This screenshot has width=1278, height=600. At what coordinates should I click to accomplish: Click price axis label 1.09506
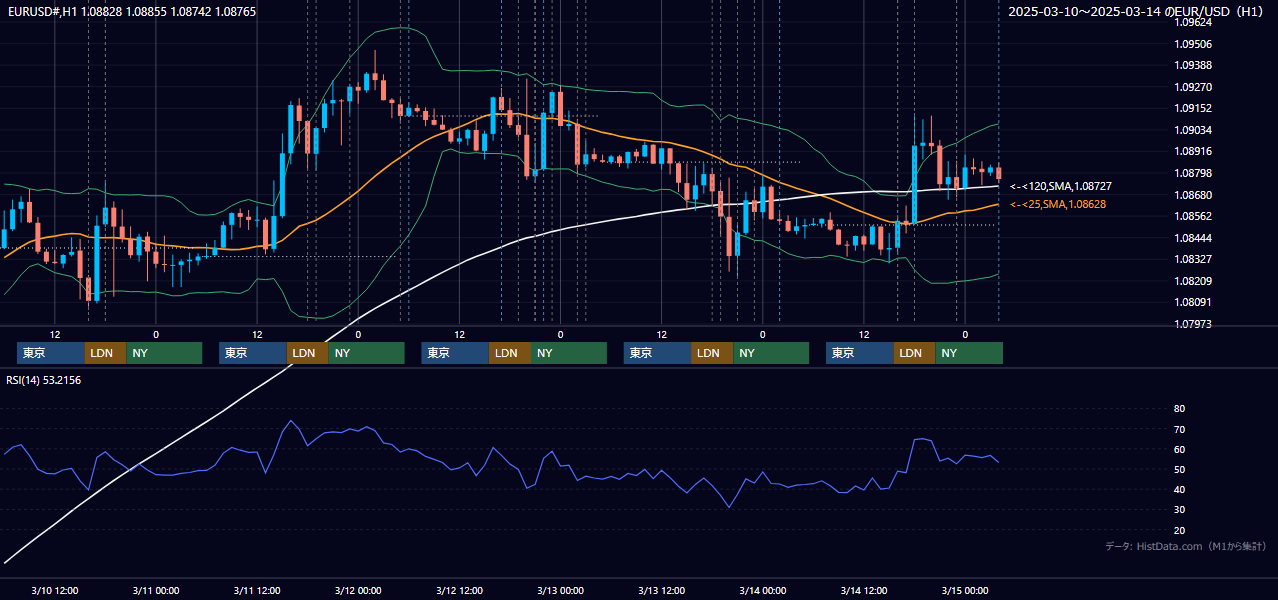pyautogui.click(x=1192, y=44)
